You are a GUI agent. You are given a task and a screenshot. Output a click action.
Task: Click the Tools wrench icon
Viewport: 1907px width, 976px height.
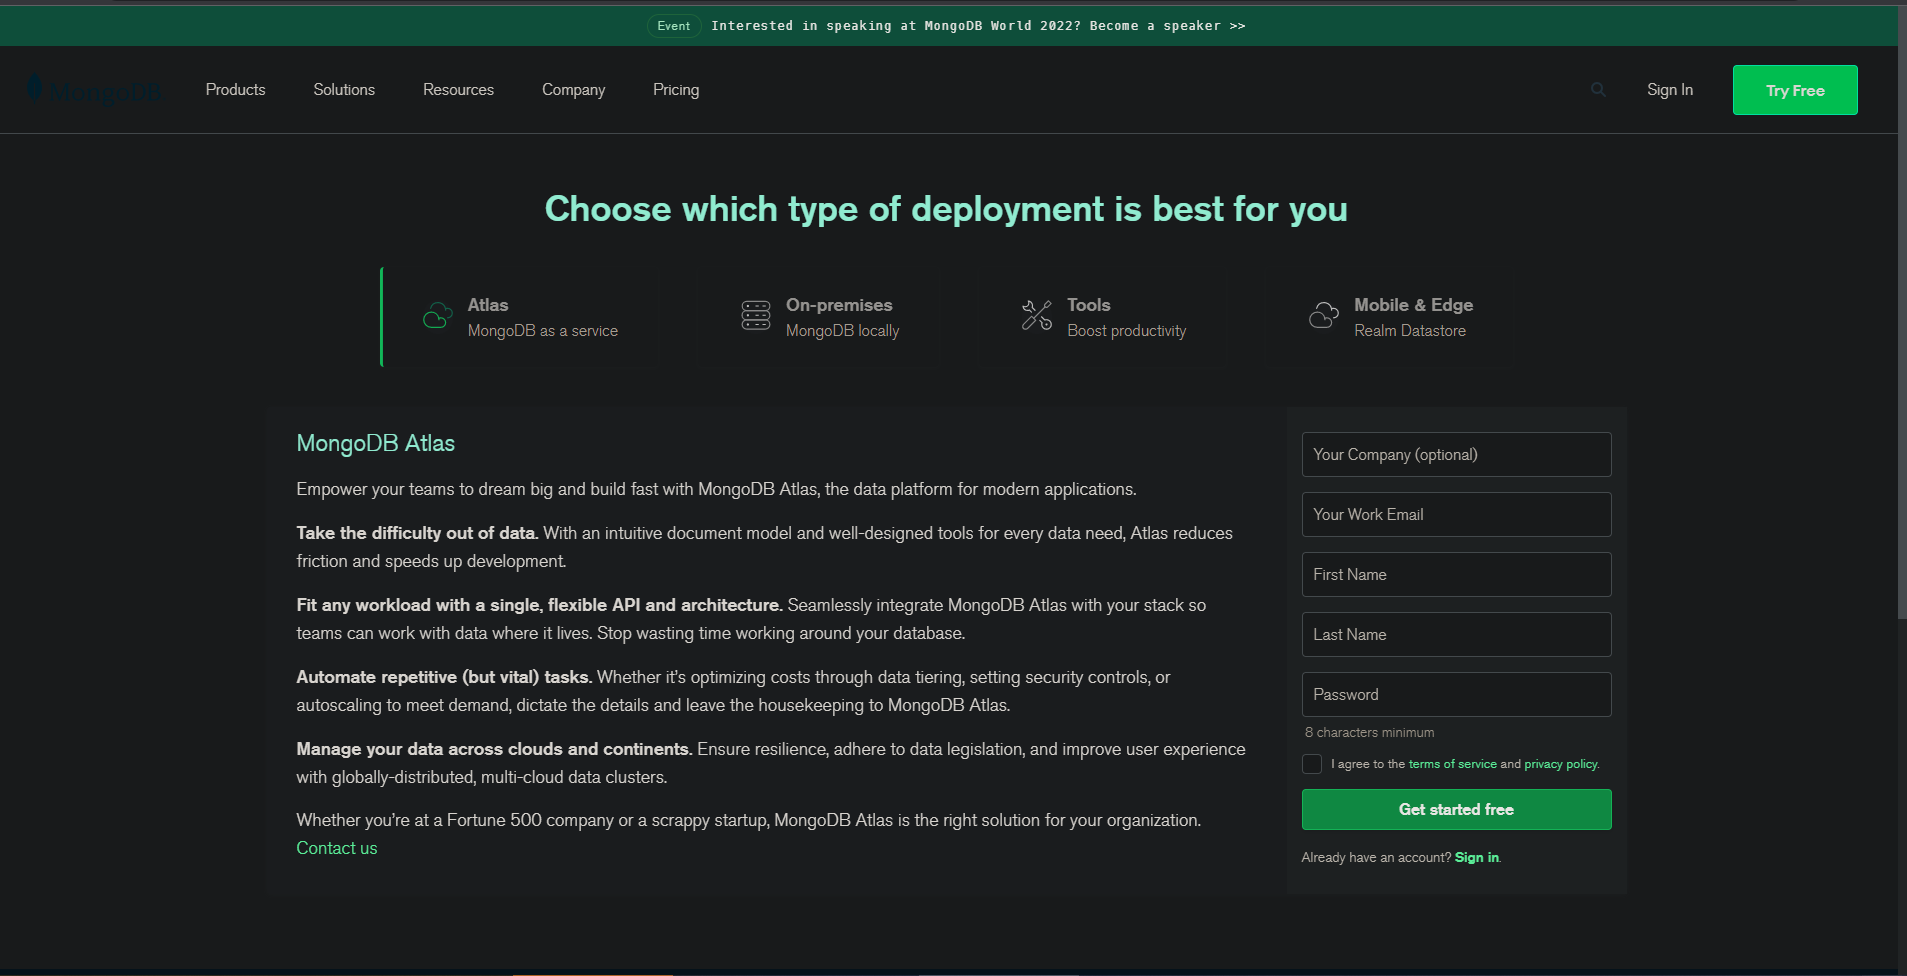pos(1037,316)
